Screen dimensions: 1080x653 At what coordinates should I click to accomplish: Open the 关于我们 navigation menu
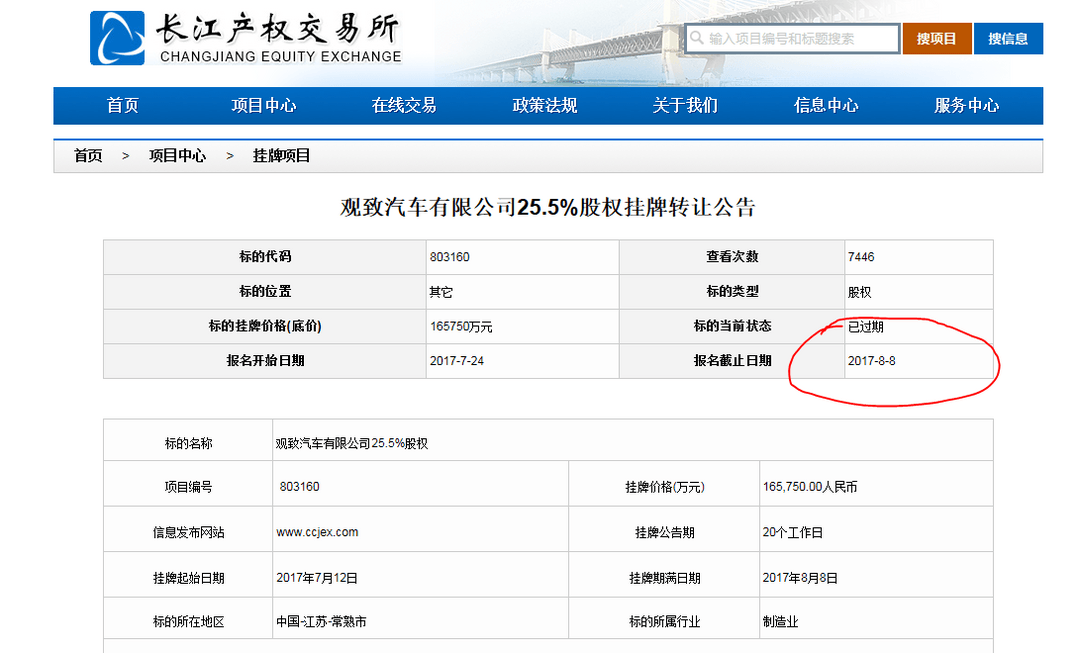pos(685,105)
